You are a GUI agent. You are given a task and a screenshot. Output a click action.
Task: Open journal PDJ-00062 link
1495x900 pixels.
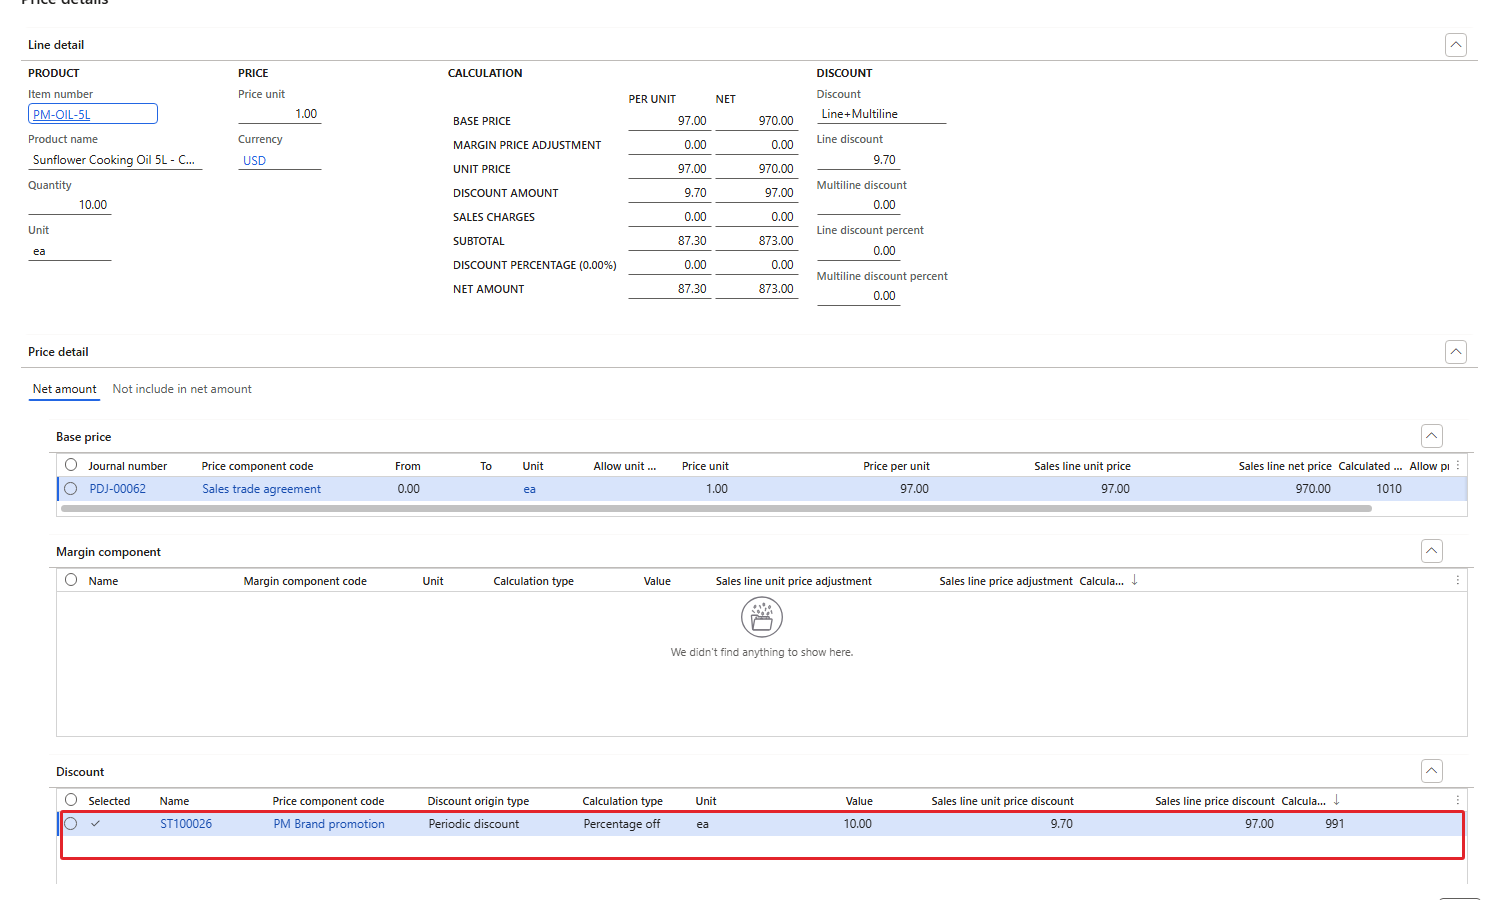[118, 489]
